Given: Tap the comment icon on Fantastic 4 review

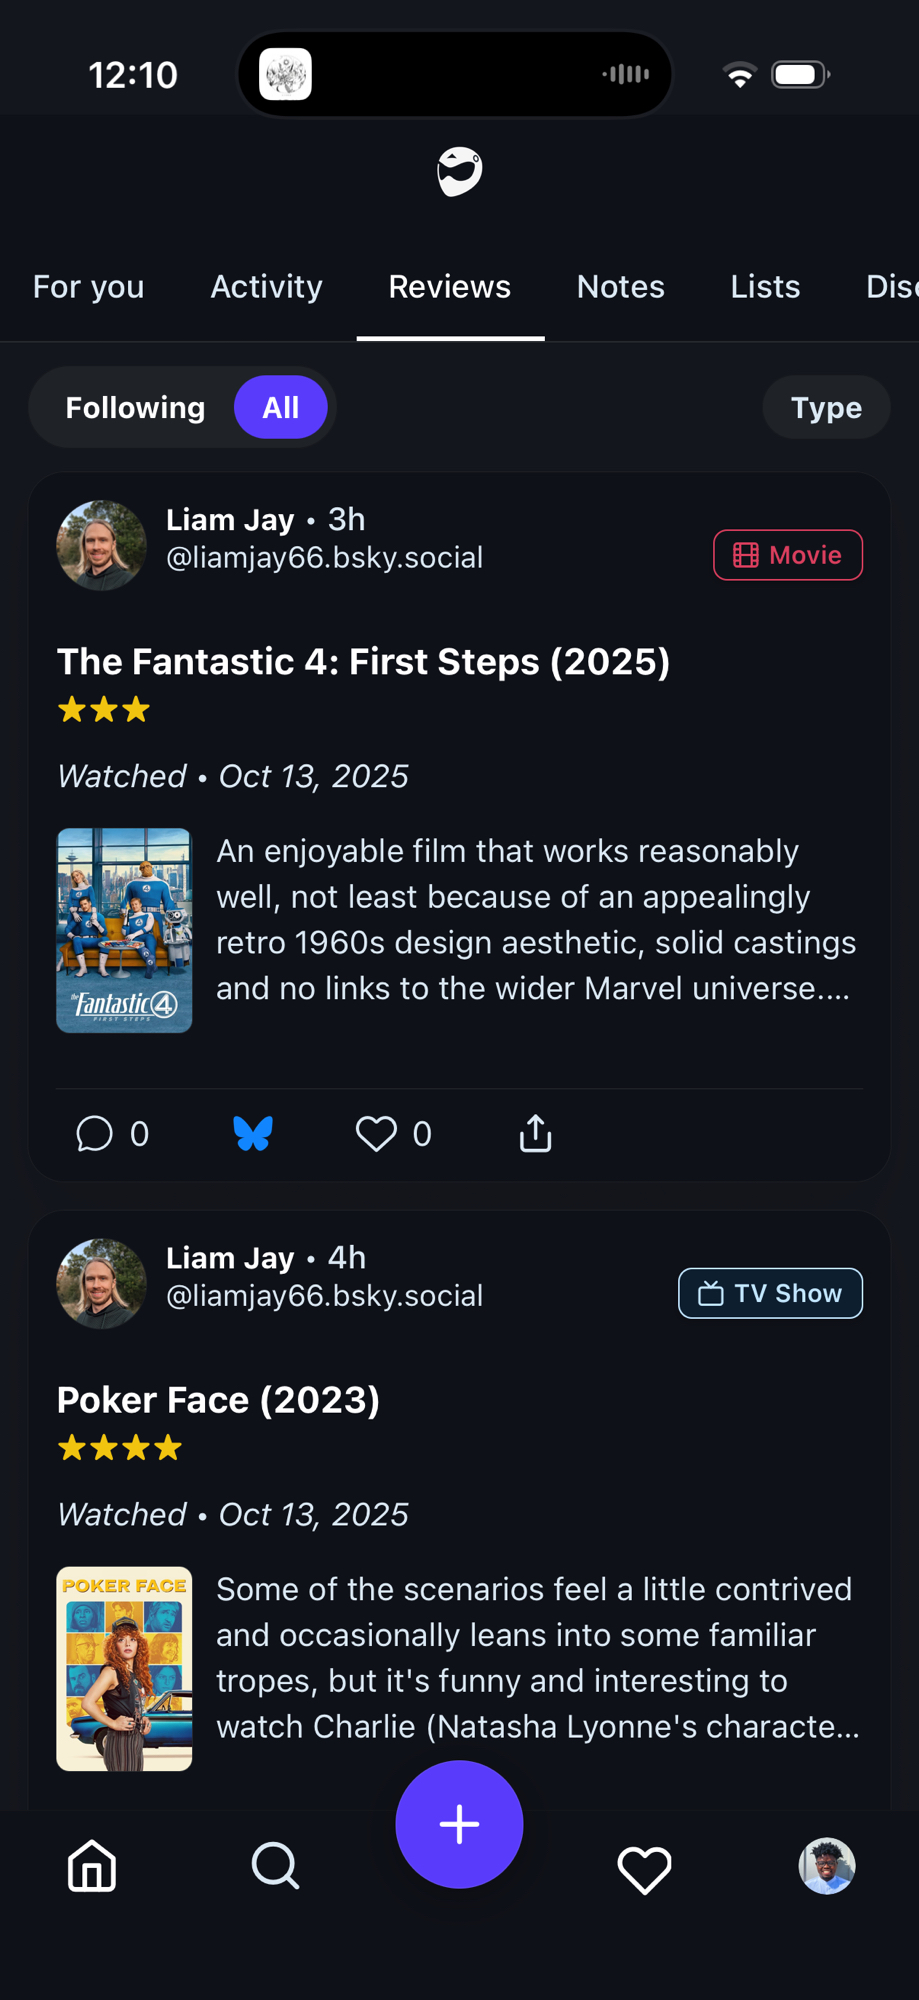Looking at the screenshot, I should [x=95, y=1134].
